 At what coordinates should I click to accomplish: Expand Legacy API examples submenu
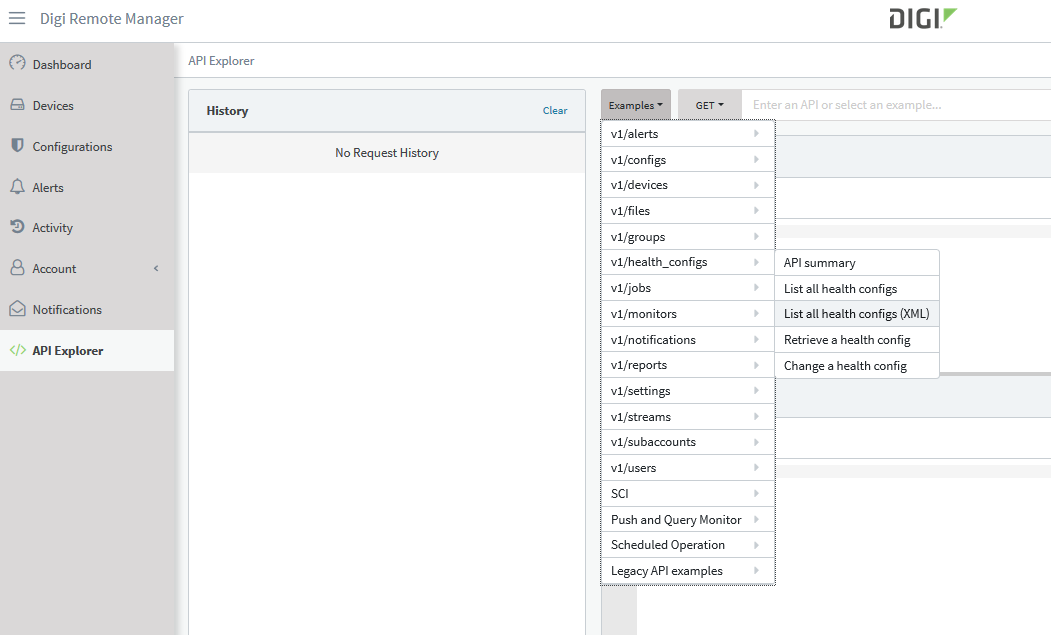688,571
